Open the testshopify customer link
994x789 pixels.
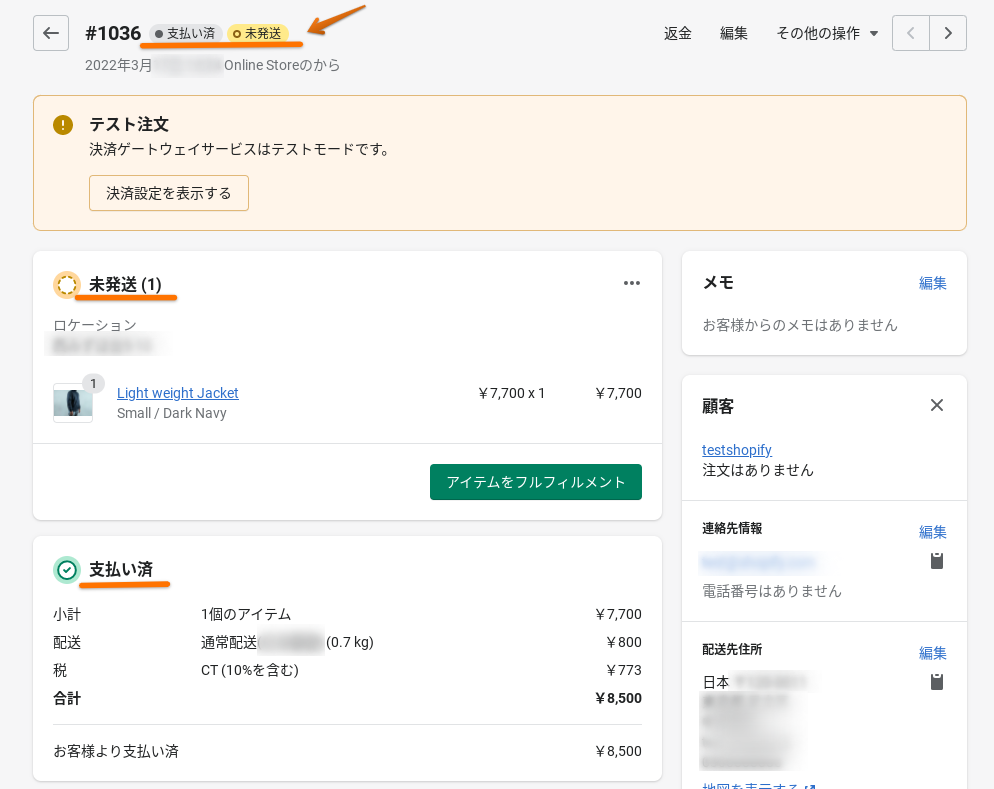[737, 450]
